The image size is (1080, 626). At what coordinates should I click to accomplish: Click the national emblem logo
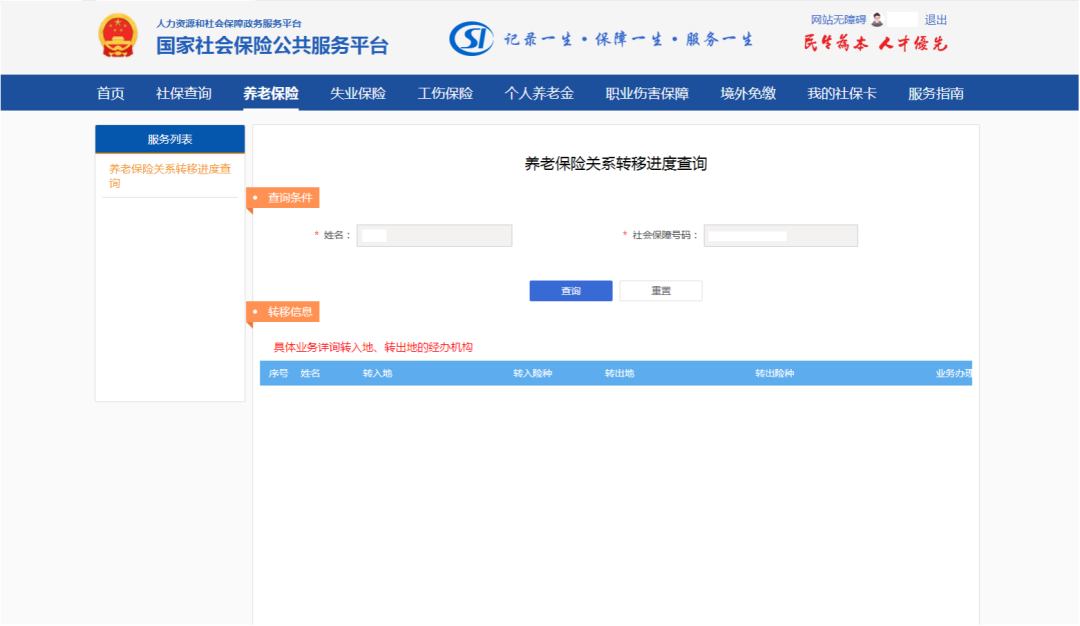[119, 33]
